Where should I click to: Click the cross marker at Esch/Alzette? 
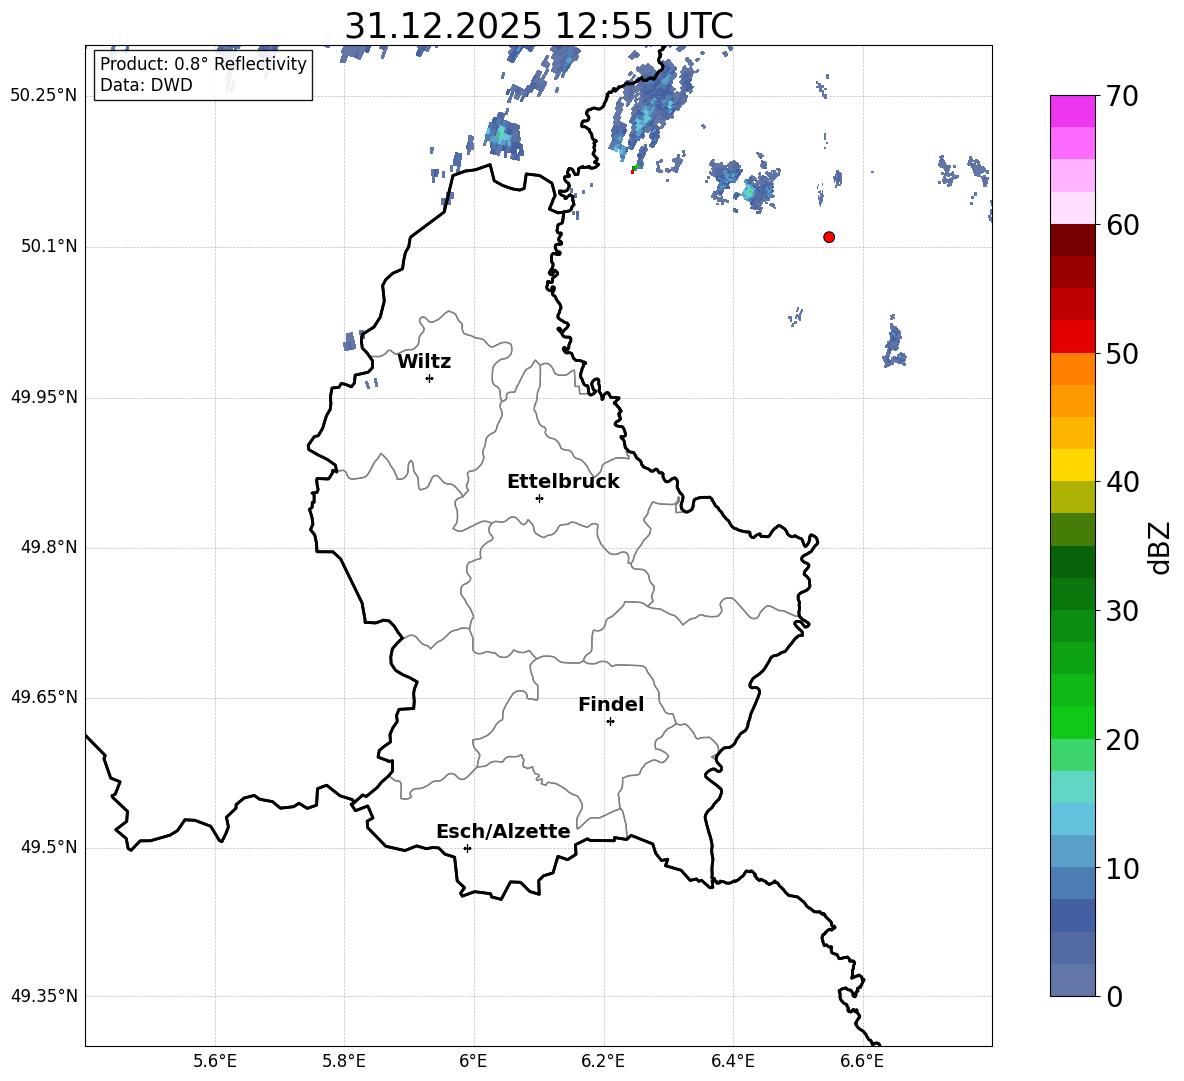pos(467,848)
